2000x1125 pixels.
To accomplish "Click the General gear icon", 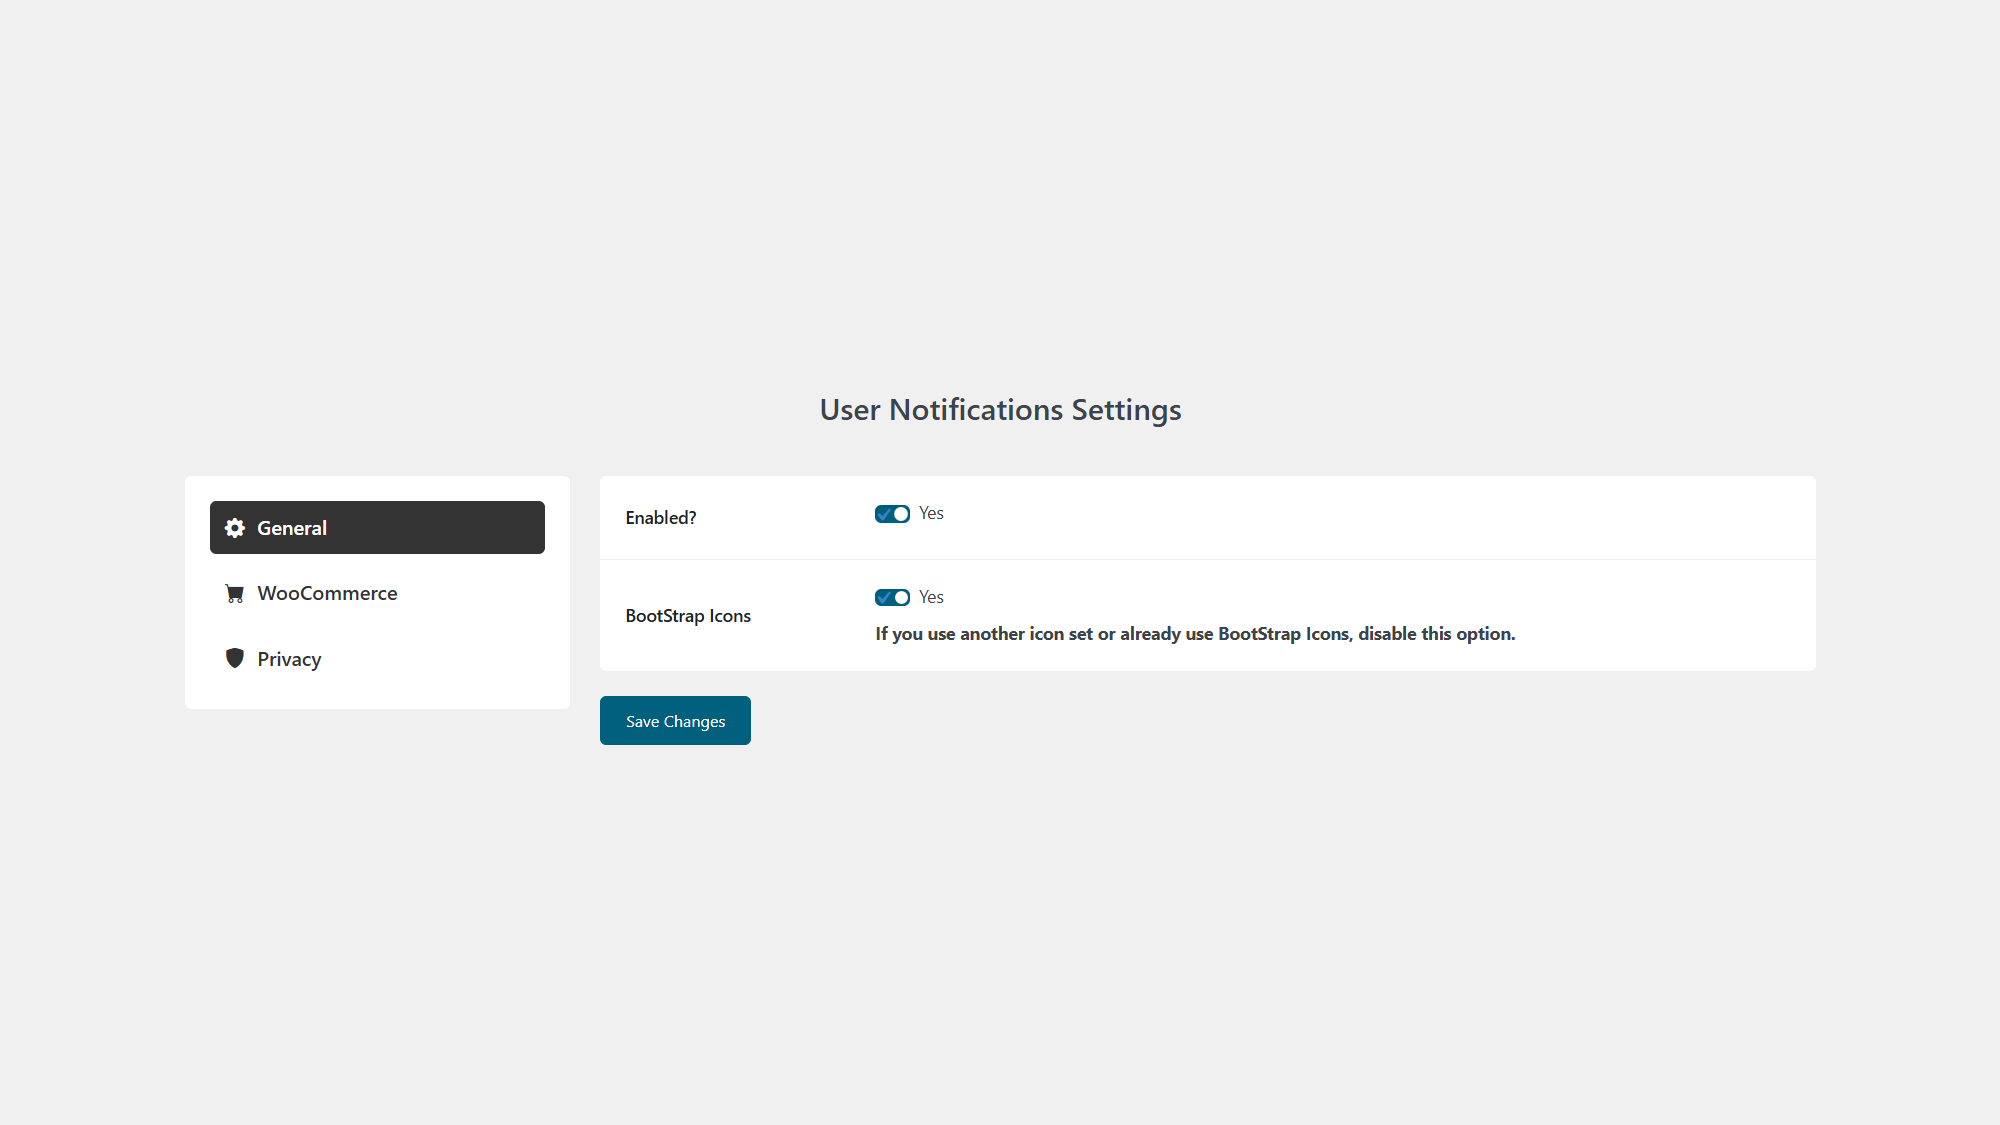I will (x=235, y=528).
